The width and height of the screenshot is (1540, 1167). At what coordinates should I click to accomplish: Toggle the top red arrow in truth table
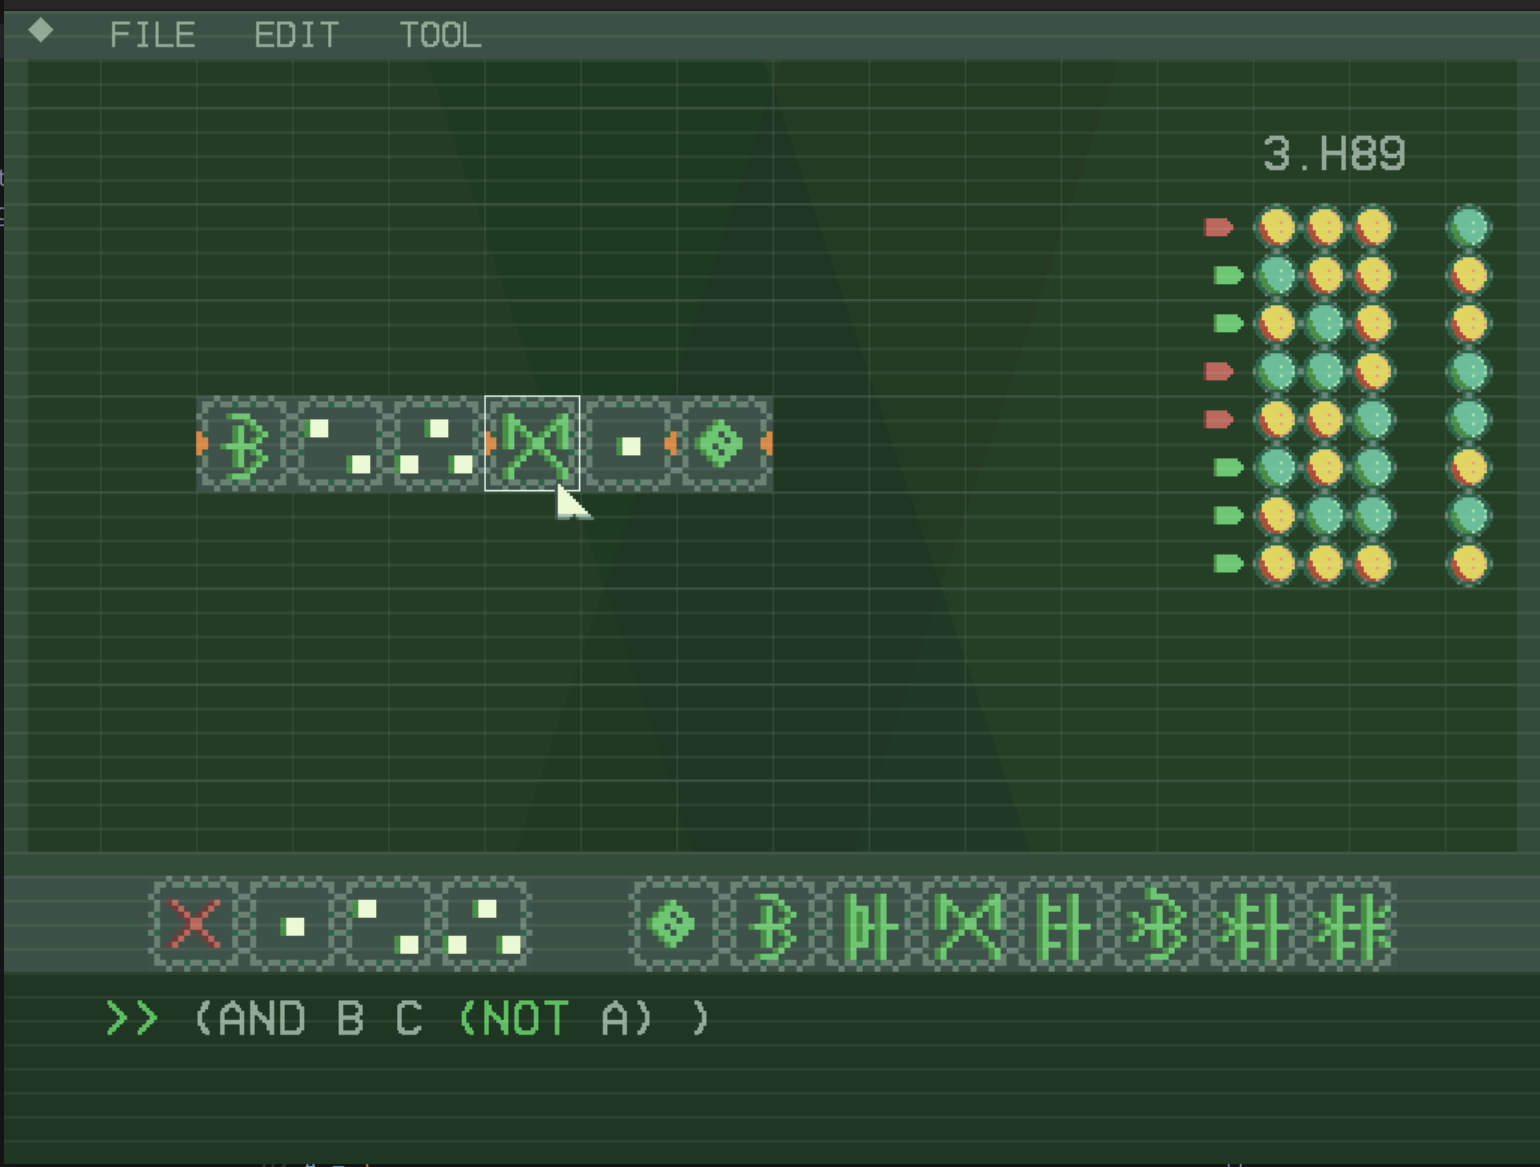tap(1218, 227)
